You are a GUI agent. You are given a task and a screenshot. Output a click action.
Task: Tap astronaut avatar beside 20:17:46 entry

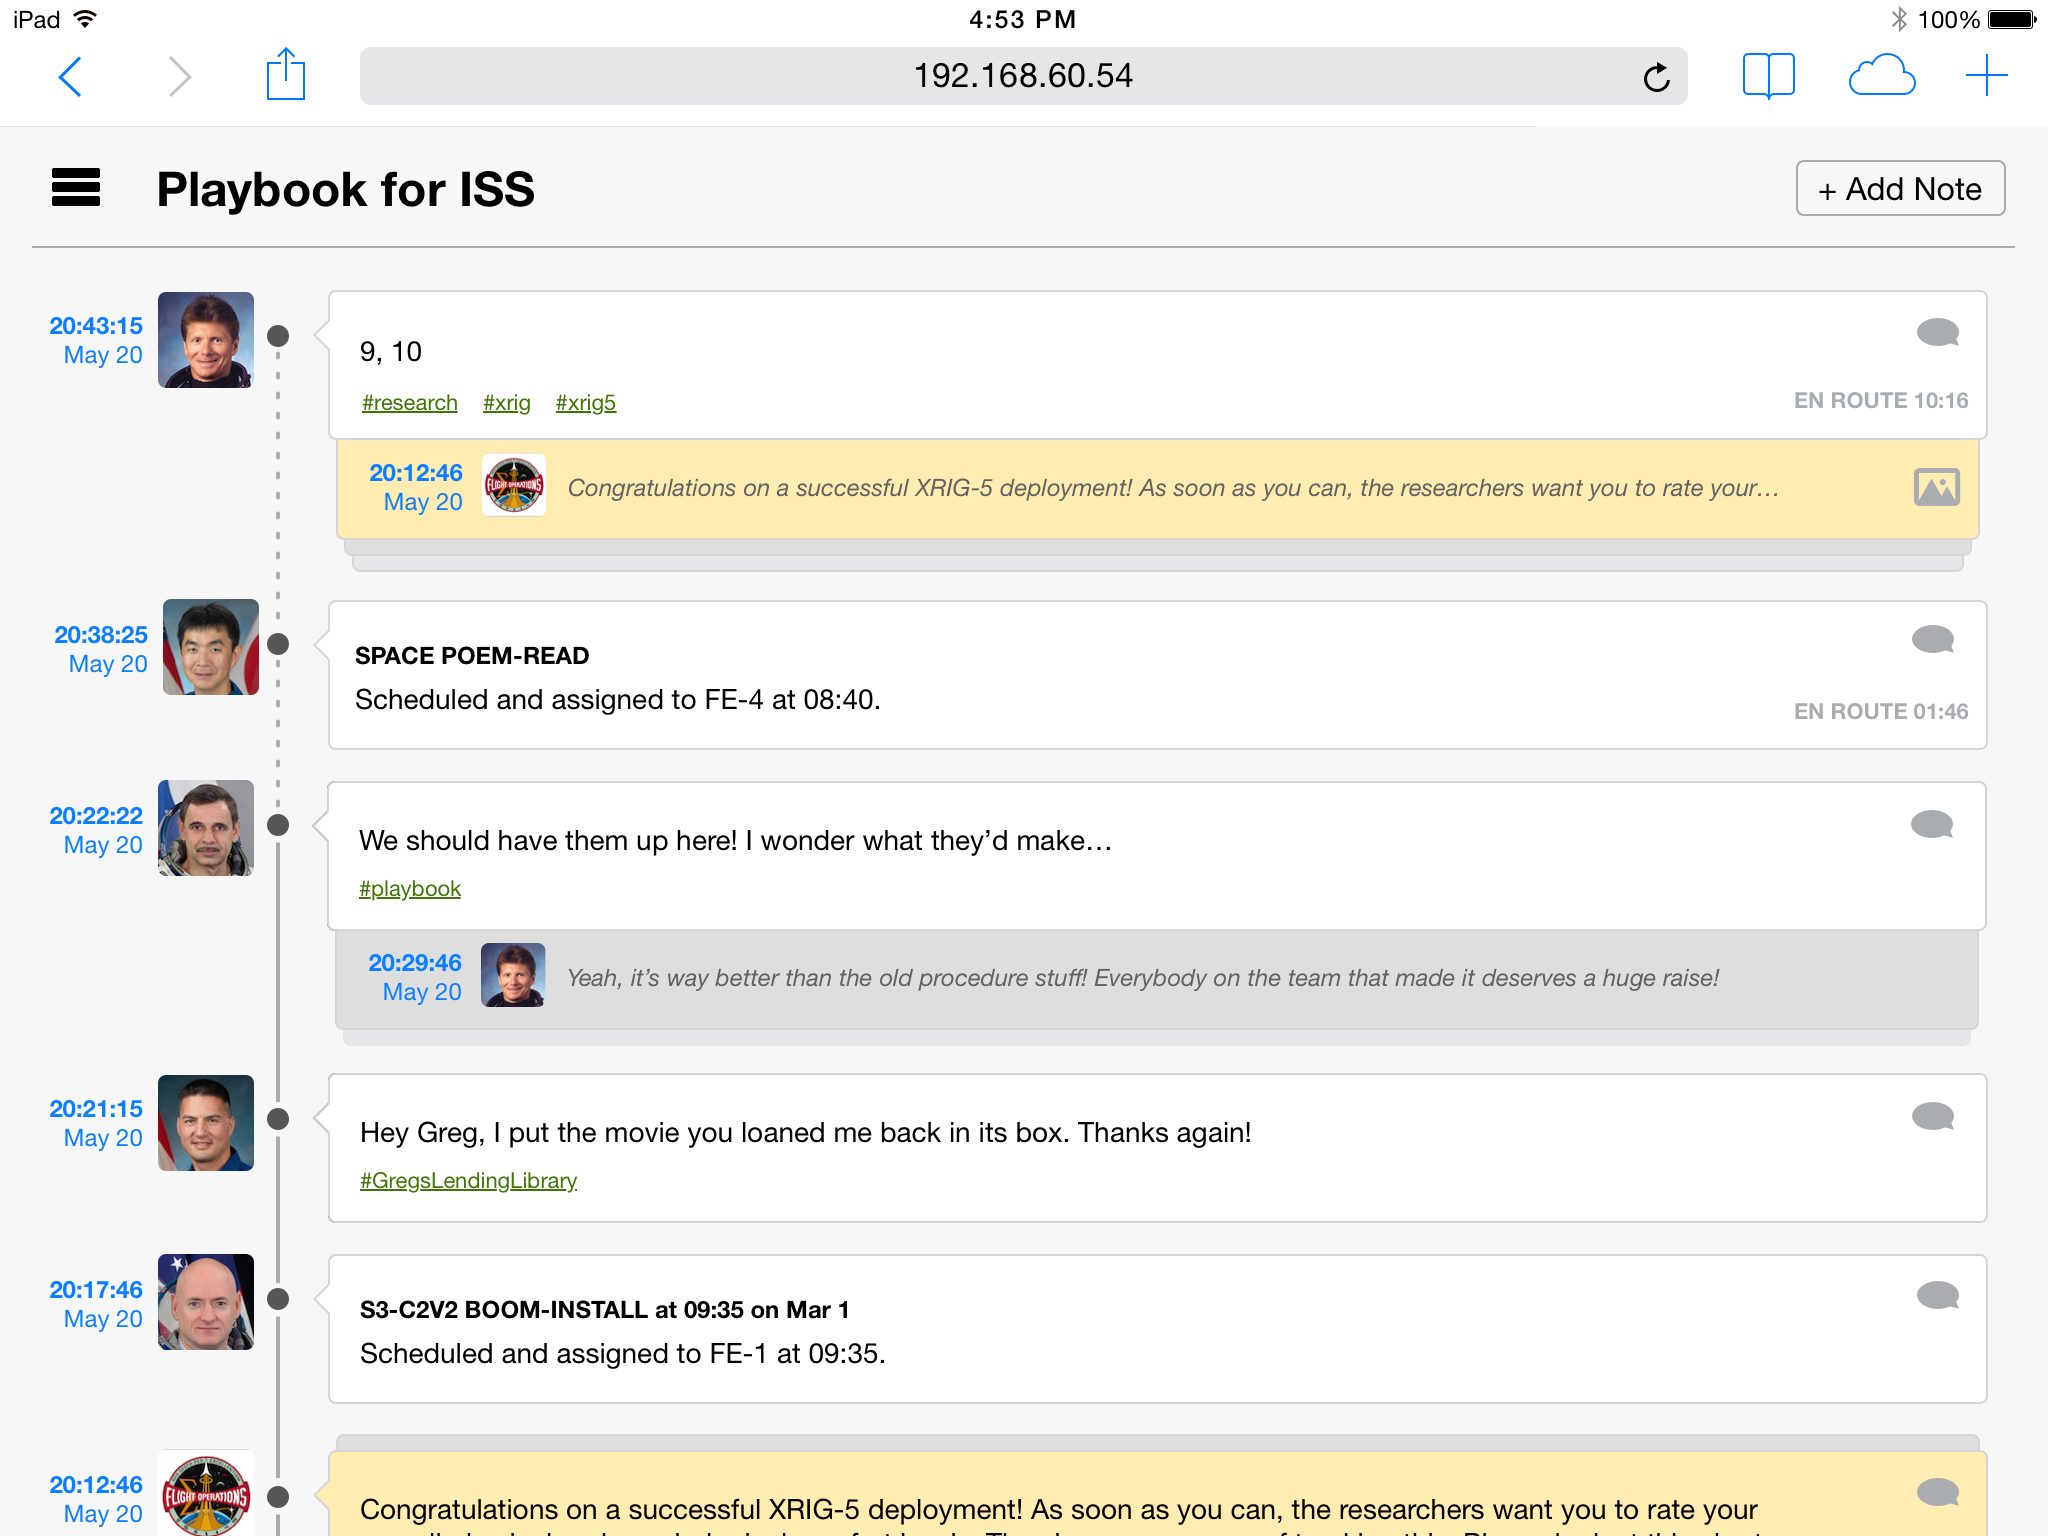point(206,1302)
